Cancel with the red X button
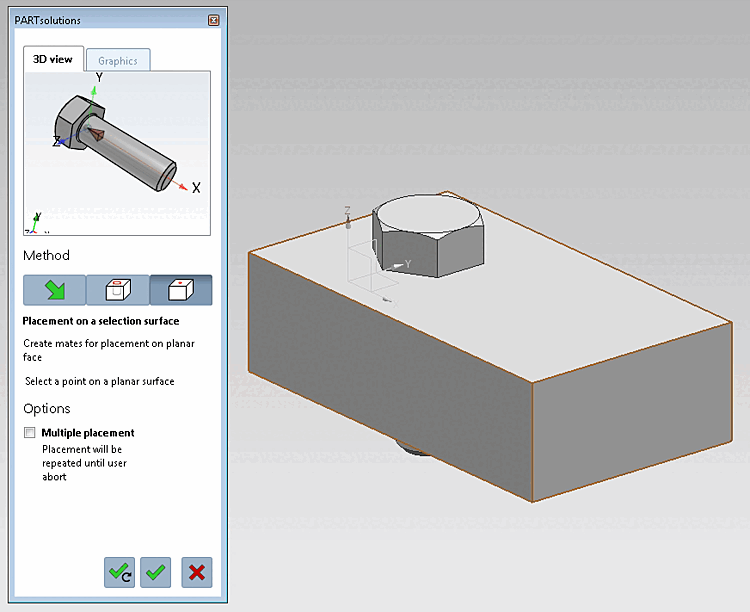Image resolution: width=750 pixels, height=612 pixels. coord(197,572)
